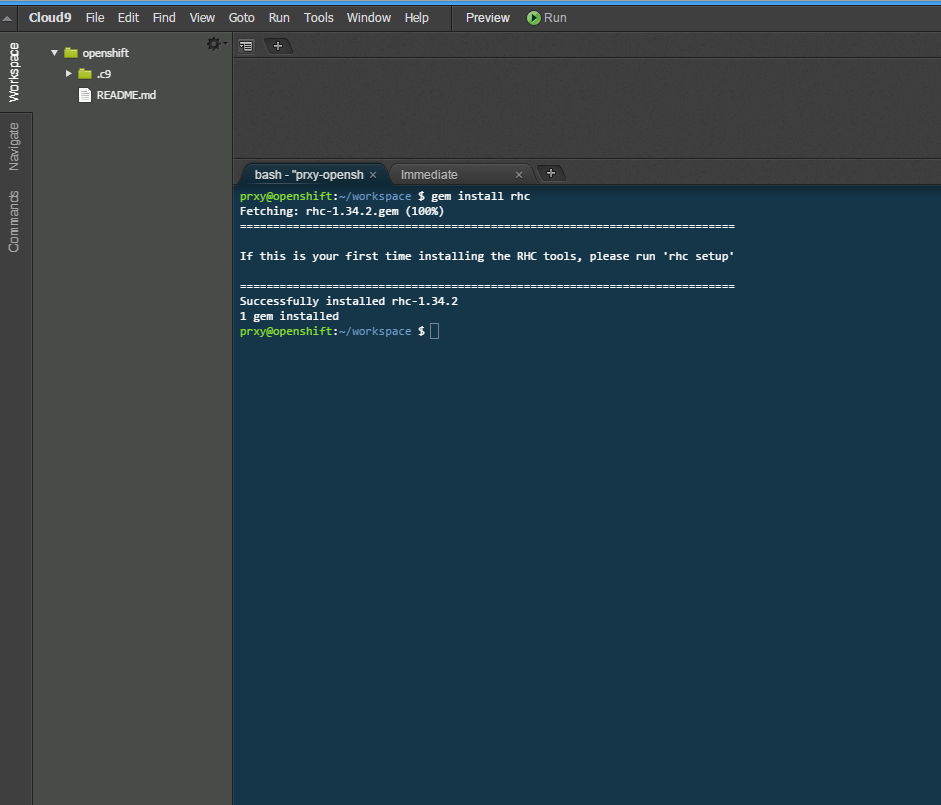Open the Cloud9 menu
Viewport: 941px width, 805px height.
[x=50, y=18]
